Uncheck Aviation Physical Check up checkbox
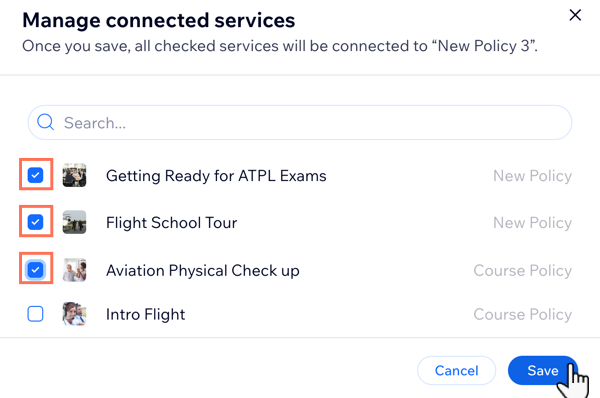This screenshot has width=600, height=398. pos(36,270)
